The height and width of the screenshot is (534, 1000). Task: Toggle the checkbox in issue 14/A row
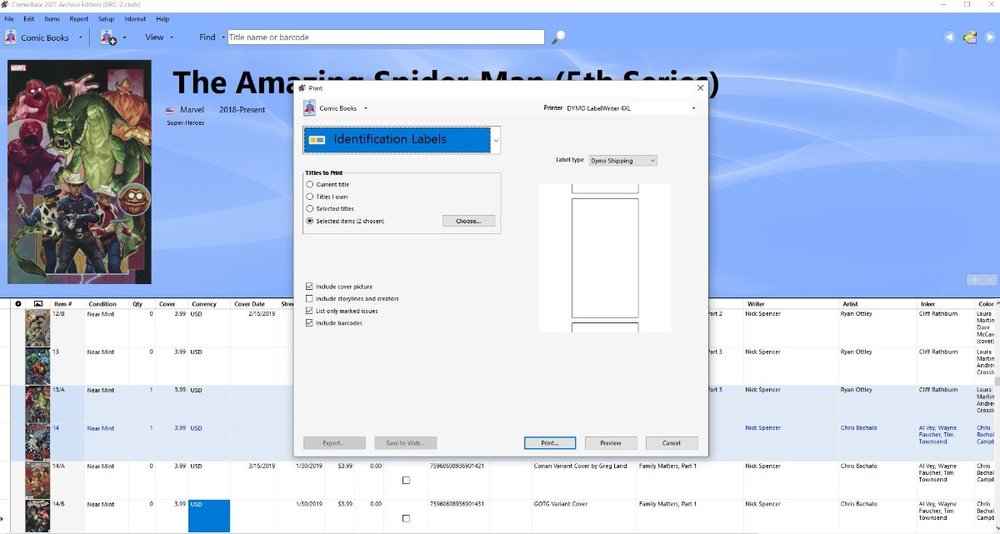(x=406, y=480)
